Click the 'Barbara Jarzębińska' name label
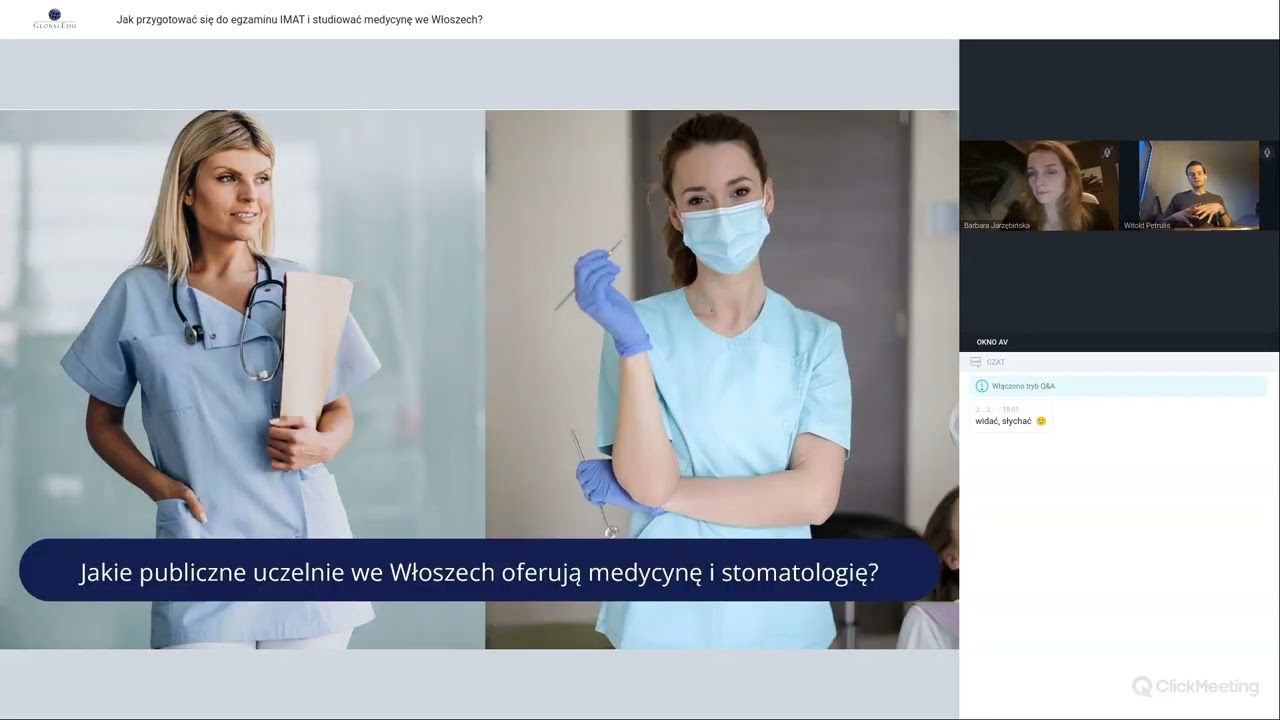This screenshot has width=1280, height=720. coord(996,226)
